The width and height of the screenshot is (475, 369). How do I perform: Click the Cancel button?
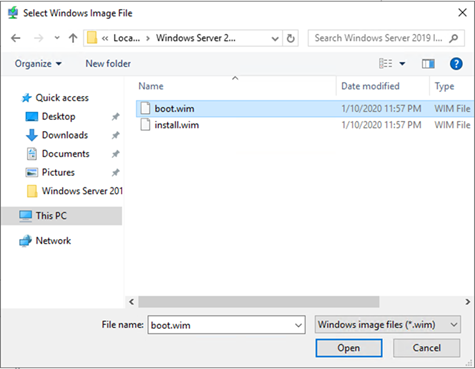pos(427,348)
